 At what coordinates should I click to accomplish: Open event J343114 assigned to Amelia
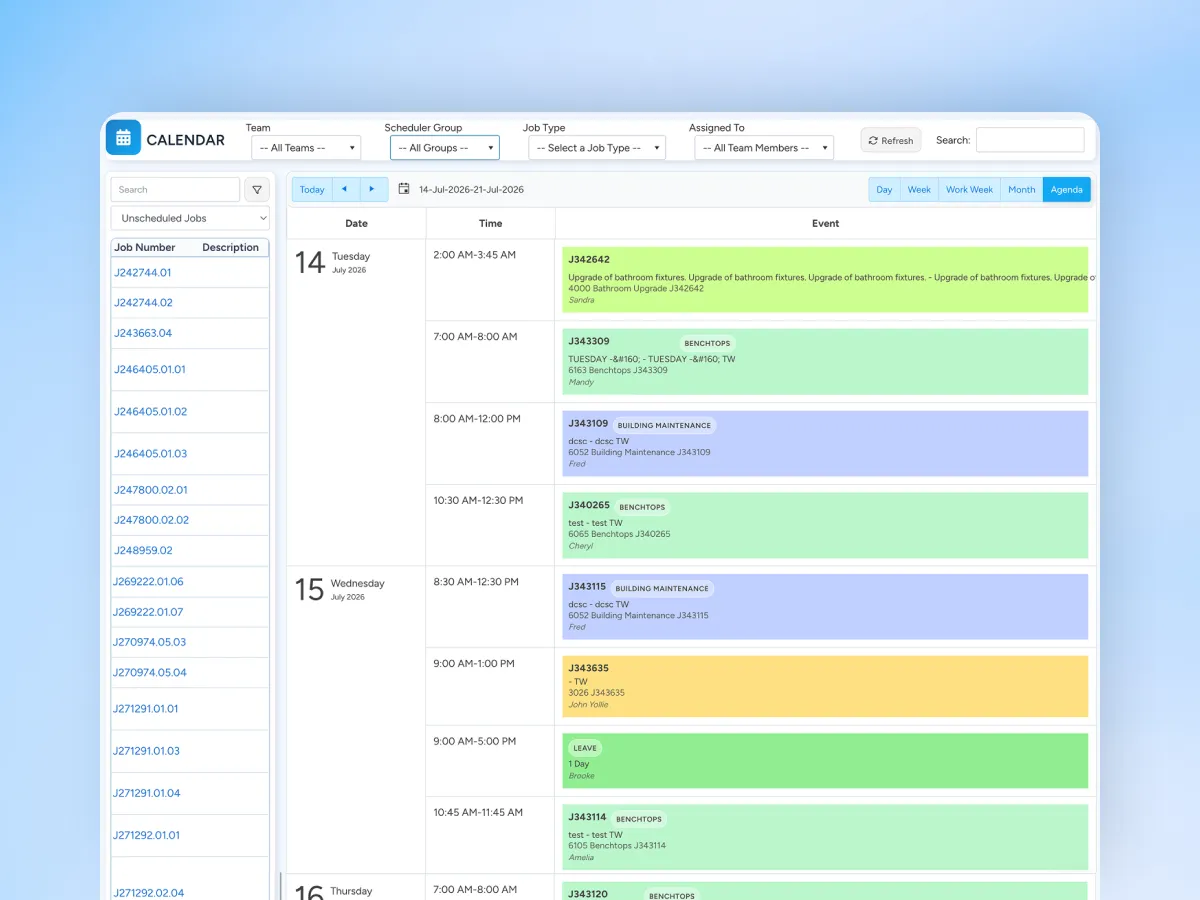825,837
